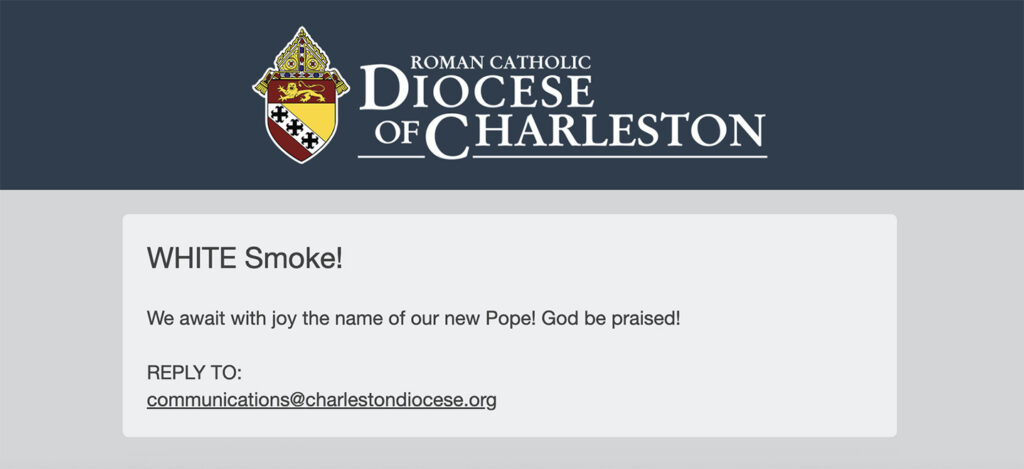
Task: Open the communications@charlestondiocese.org email link
Action: [321, 400]
